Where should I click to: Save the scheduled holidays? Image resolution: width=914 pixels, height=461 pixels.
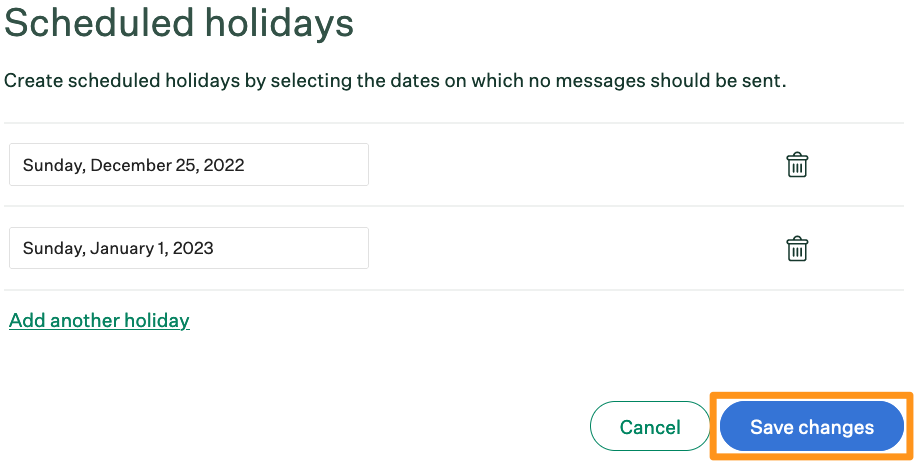[811, 427]
